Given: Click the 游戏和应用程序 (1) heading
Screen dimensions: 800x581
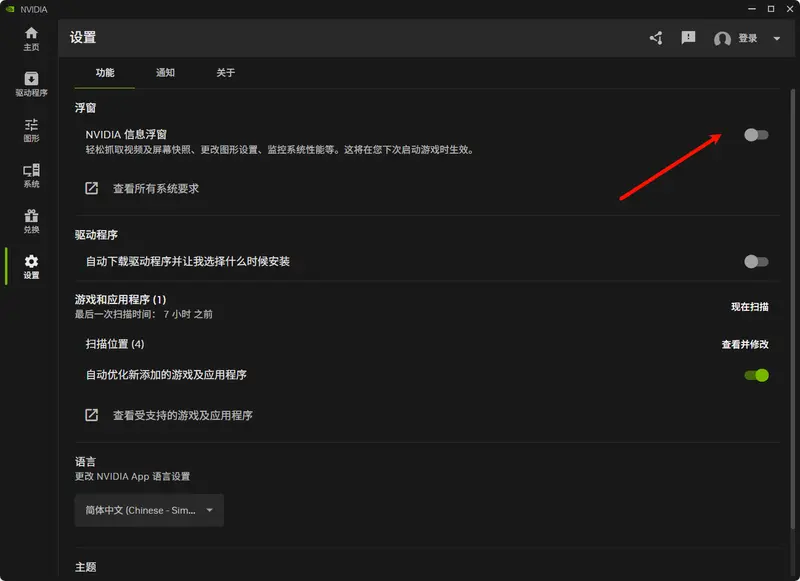Looking at the screenshot, I should click(x=120, y=299).
